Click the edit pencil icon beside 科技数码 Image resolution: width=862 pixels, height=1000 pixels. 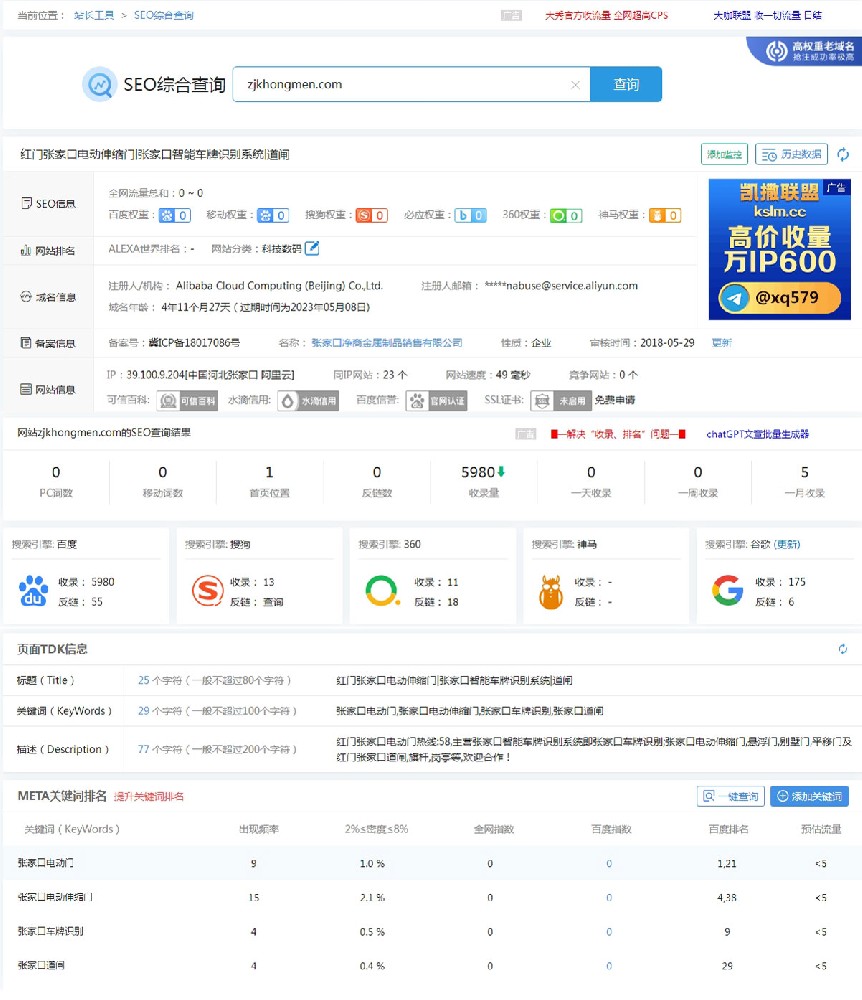pos(310,247)
